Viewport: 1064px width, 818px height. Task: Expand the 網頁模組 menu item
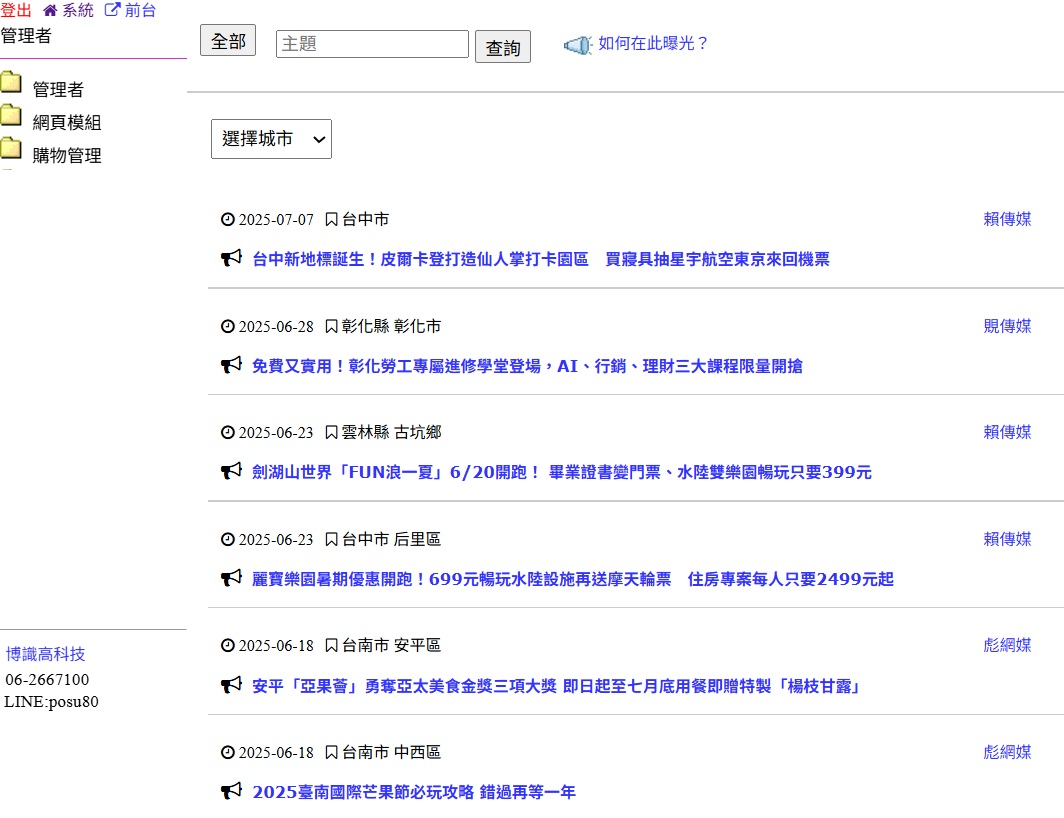tap(67, 122)
